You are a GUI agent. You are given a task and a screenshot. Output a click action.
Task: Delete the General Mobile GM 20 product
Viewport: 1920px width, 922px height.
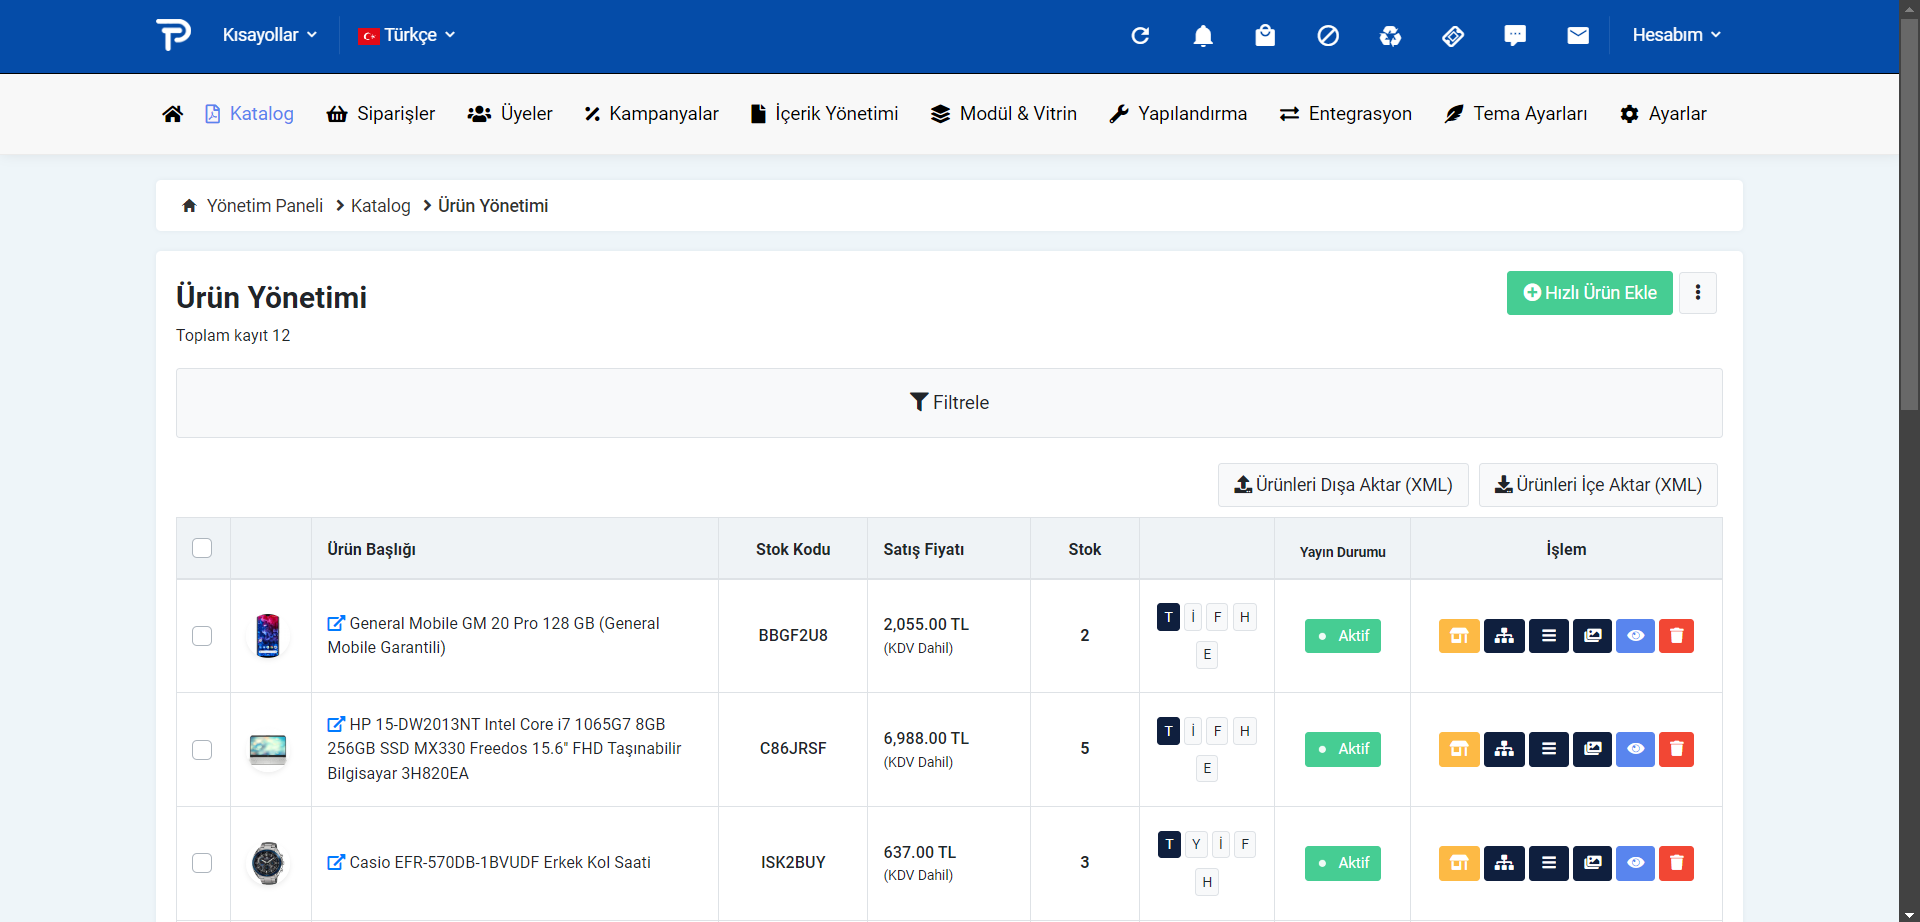(x=1676, y=636)
